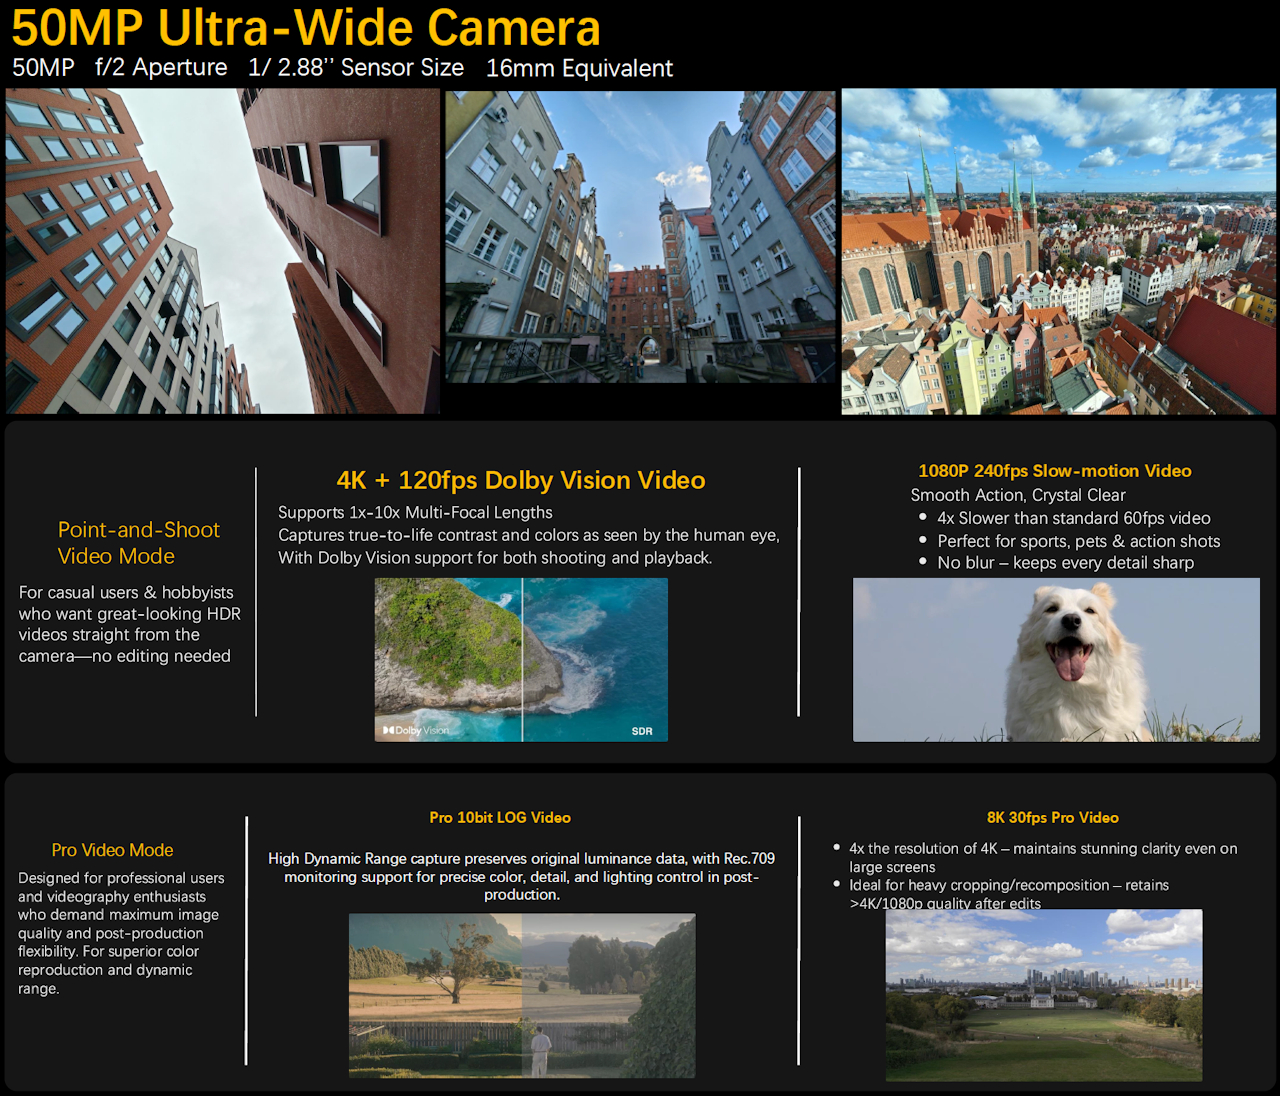Click the 4K + 120fps Dolby Vision Video heading

(520, 480)
